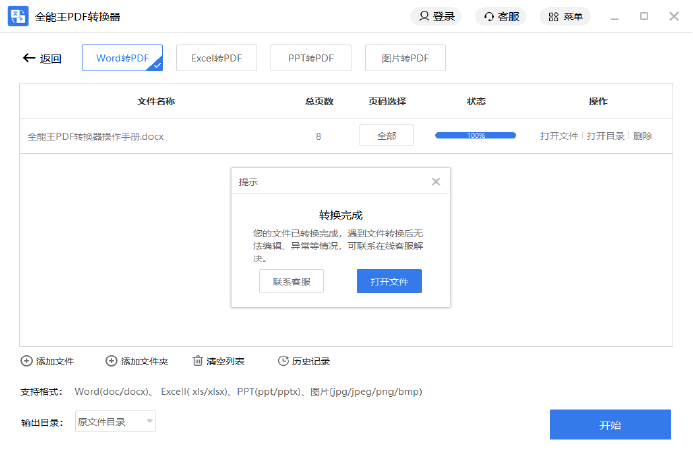Click 添加文件 plus icon
This screenshot has width=693, height=457.
pyautogui.click(x=26, y=361)
